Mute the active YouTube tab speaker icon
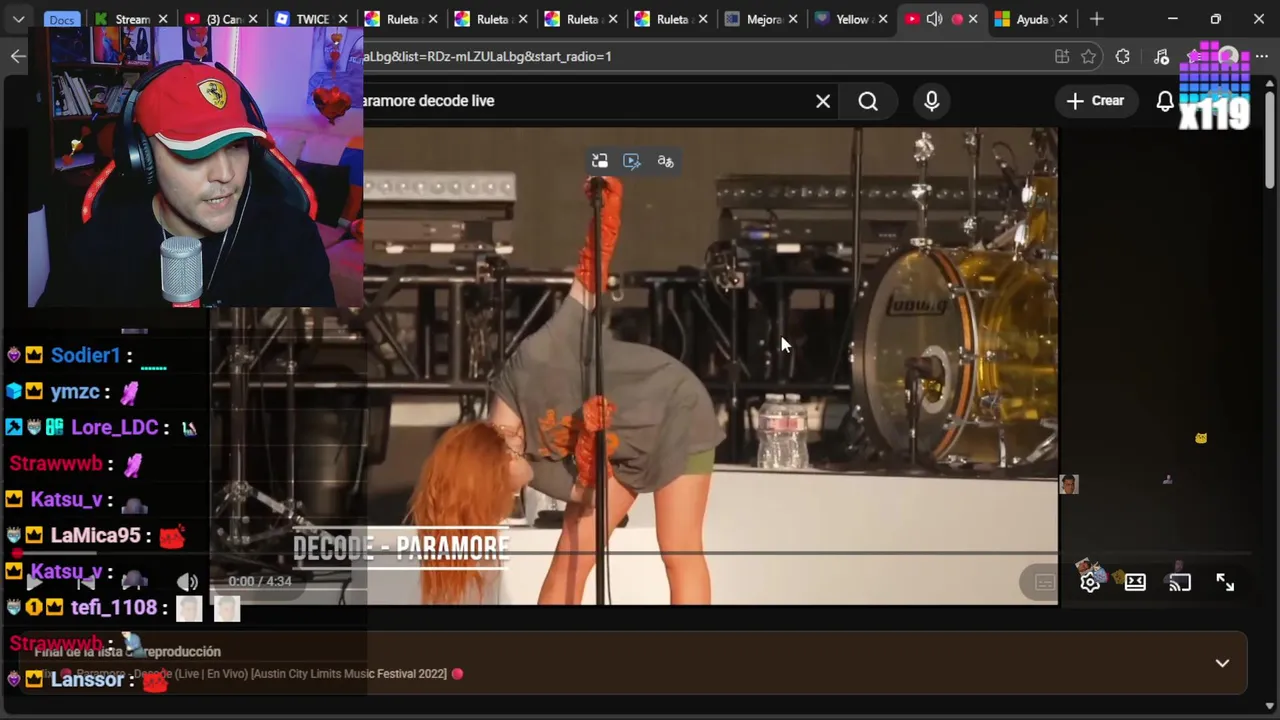 click(934, 19)
